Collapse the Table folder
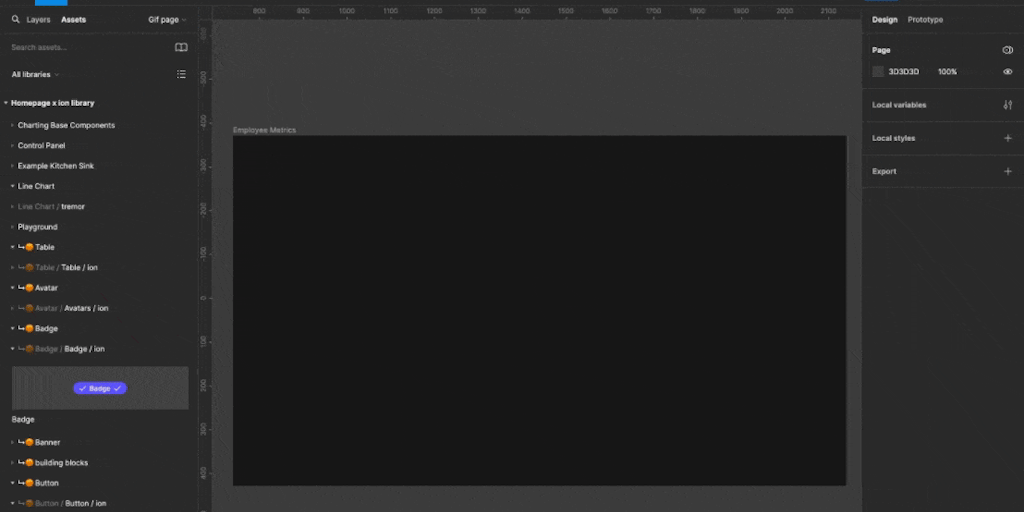This screenshot has width=1024, height=512. click(x=12, y=248)
